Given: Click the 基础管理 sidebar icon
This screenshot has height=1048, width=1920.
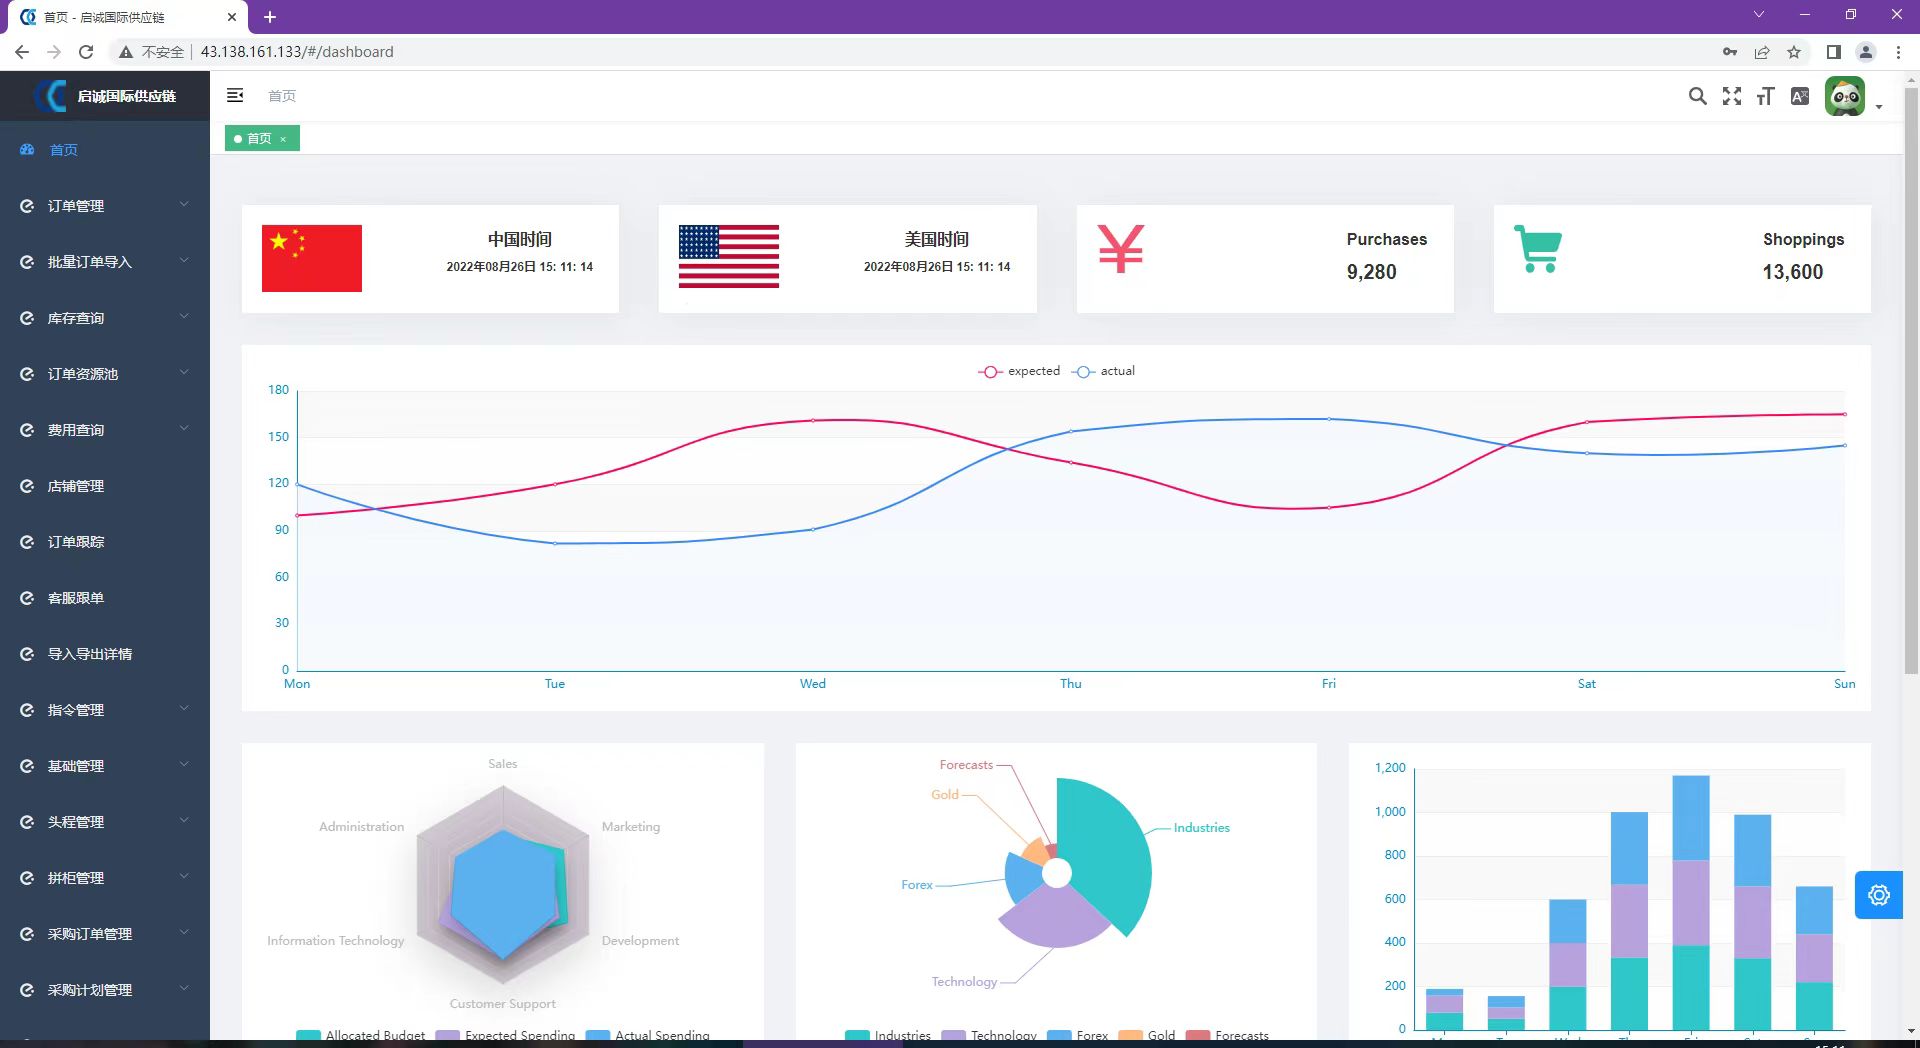Looking at the screenshot, I should click(x=27, y=766).
